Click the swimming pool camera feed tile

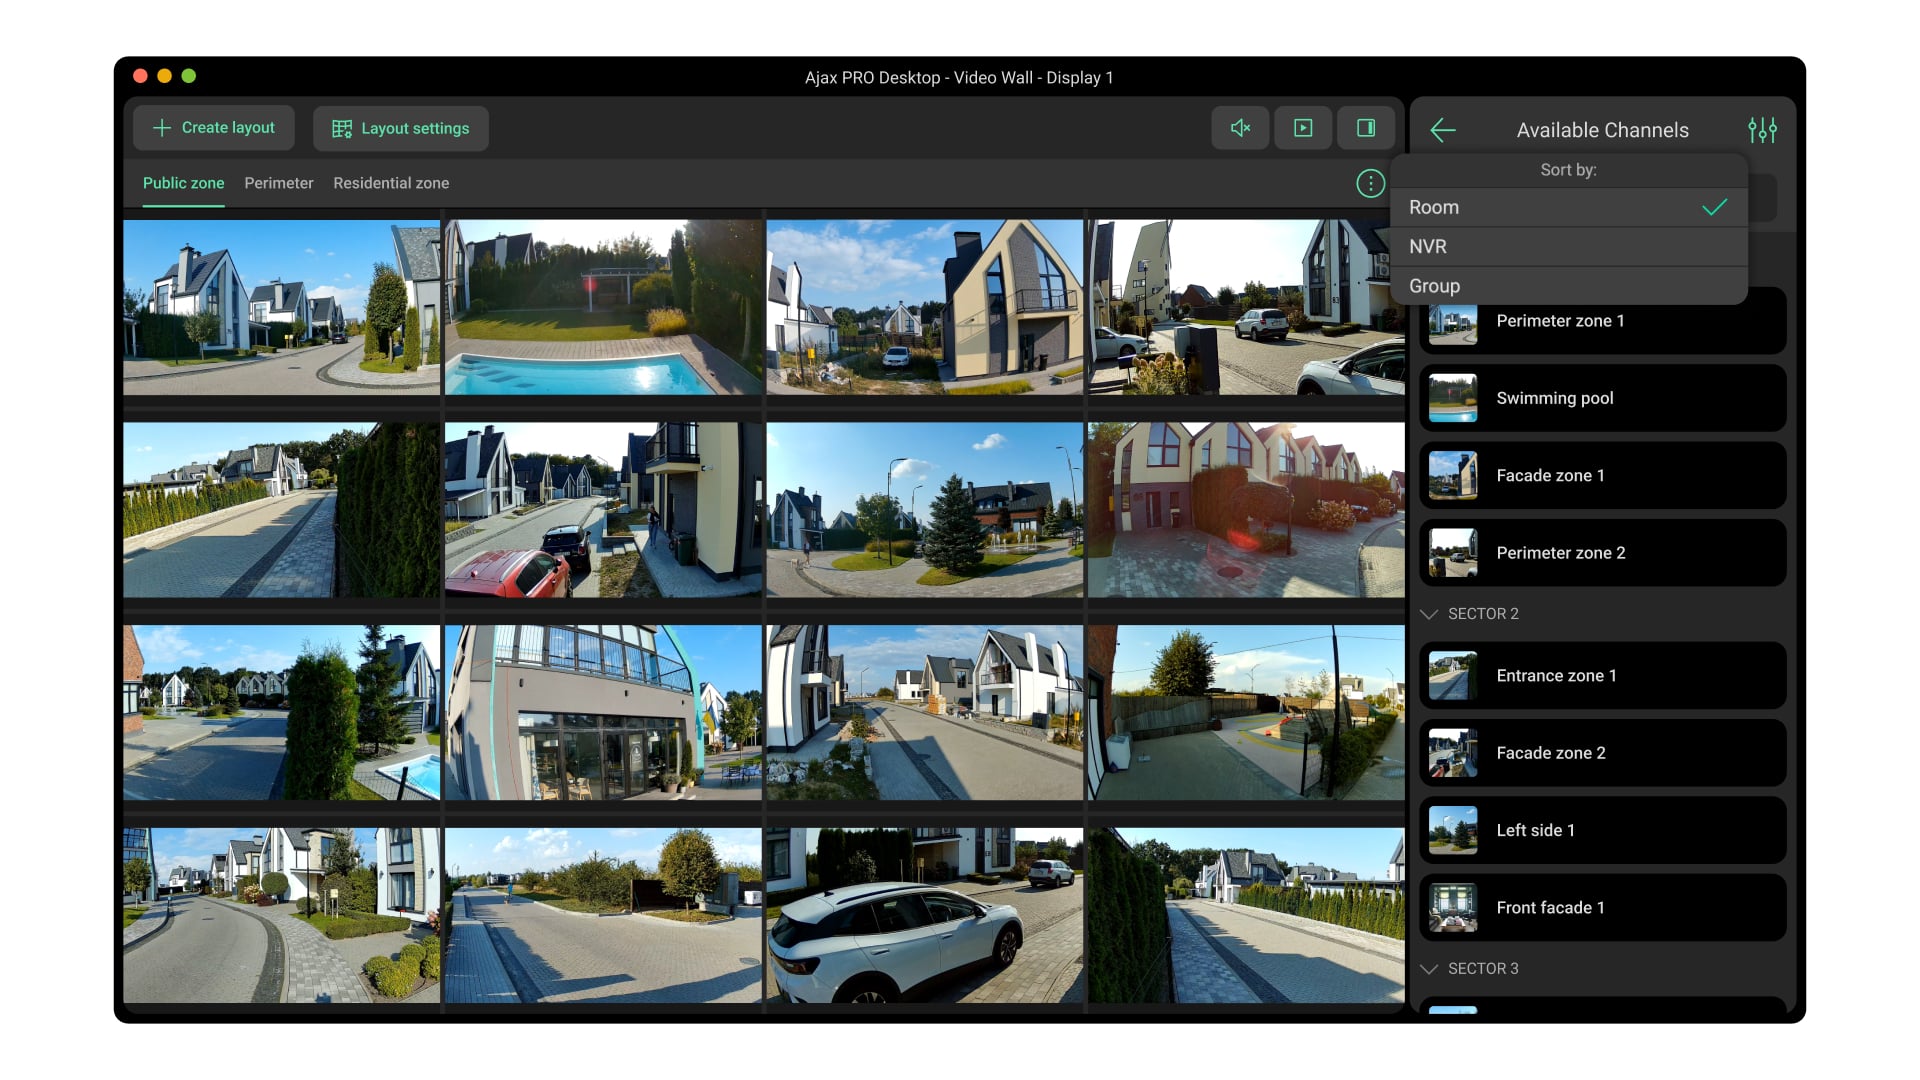(603, 307)
